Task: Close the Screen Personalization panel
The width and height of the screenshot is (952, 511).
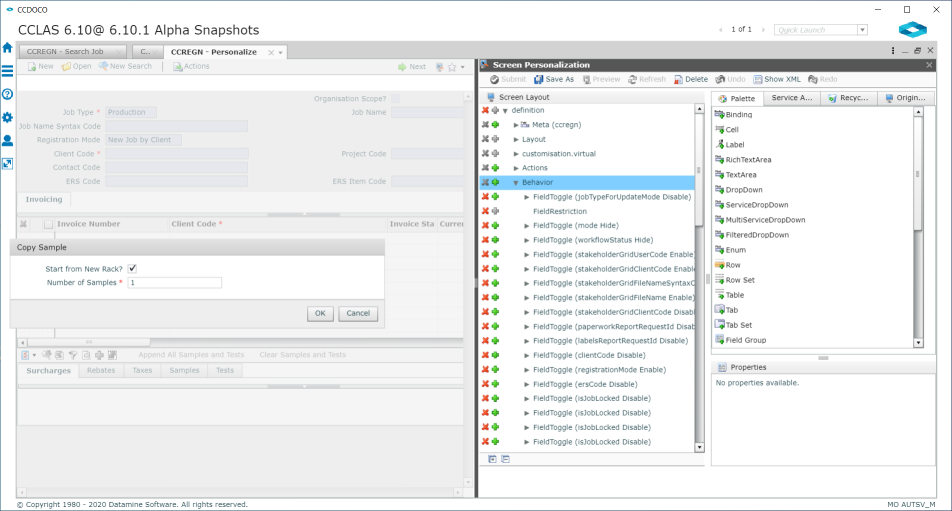Action: click(929, 65)
